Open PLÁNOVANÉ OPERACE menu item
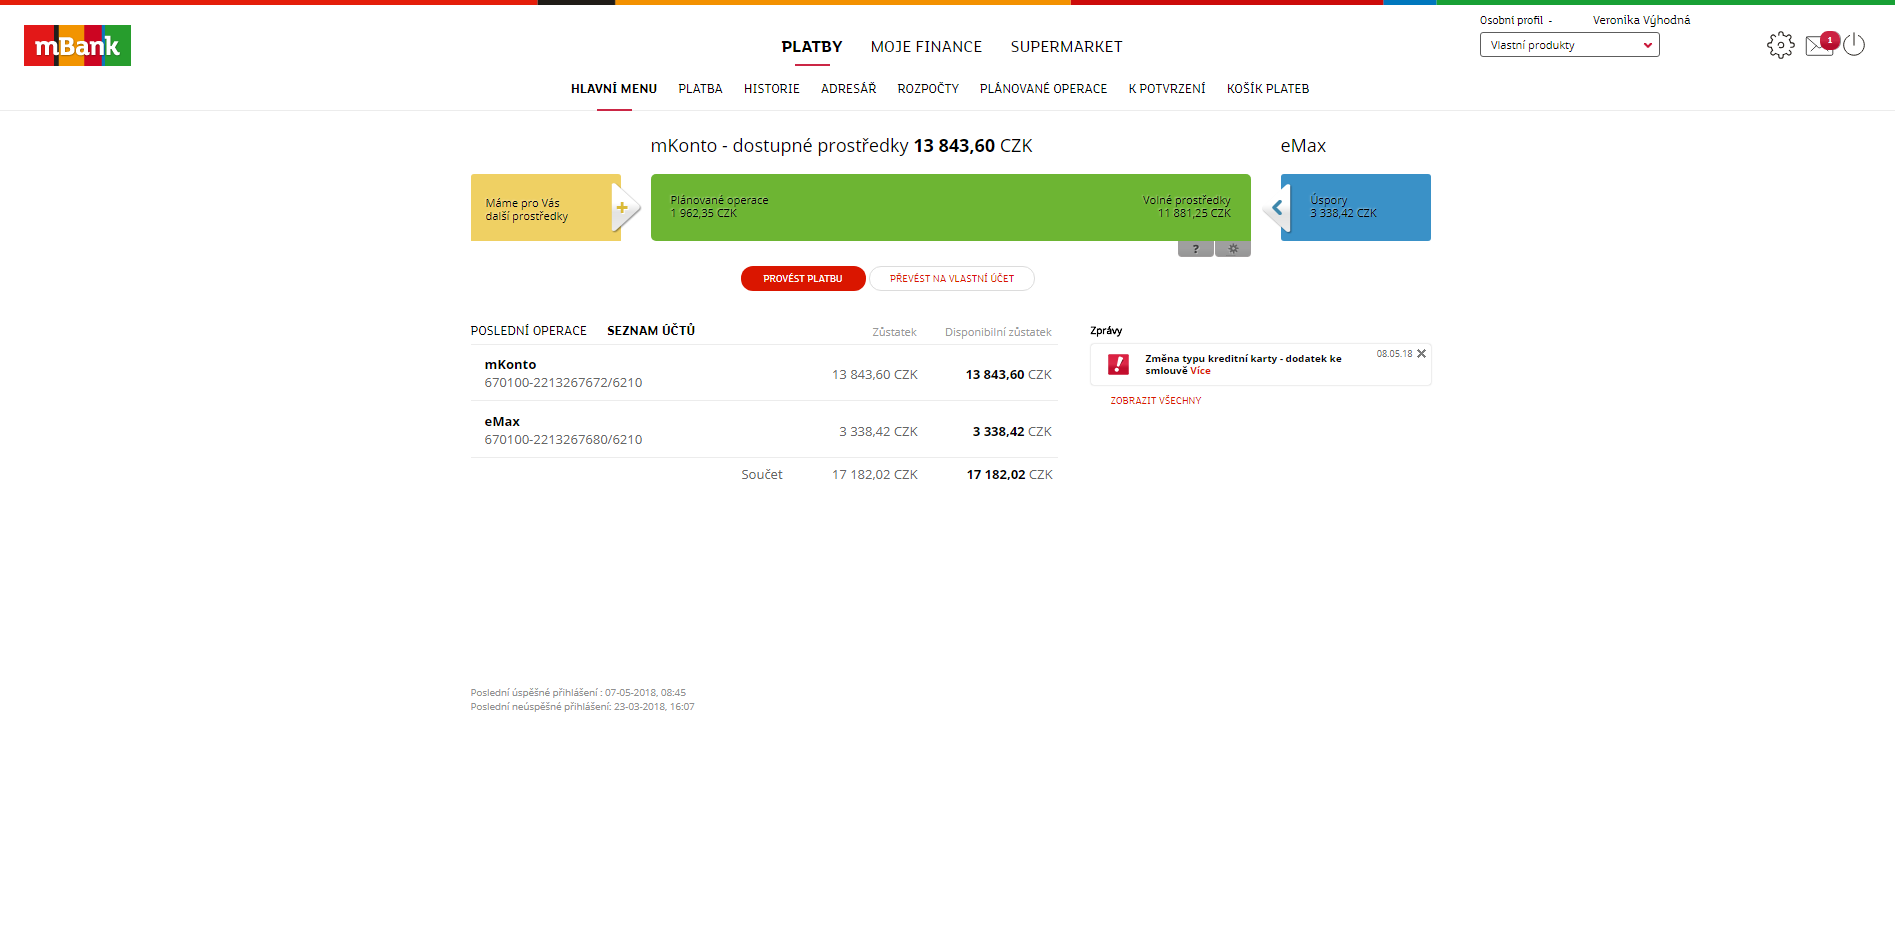 pyautogui.click(x=1043, y=89)
